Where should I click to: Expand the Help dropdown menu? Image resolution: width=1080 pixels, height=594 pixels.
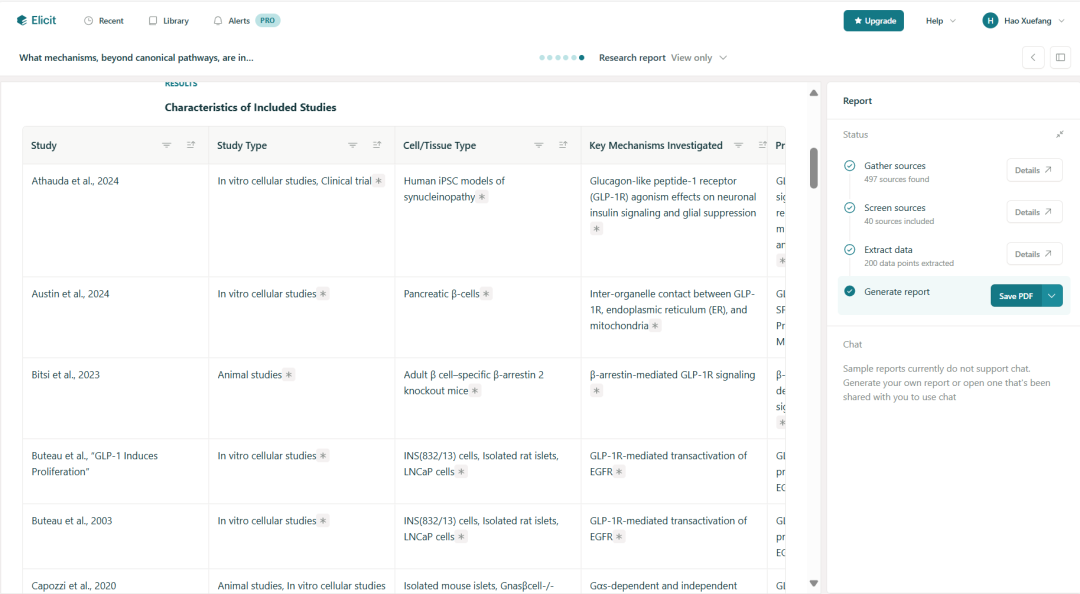[940, 21]
